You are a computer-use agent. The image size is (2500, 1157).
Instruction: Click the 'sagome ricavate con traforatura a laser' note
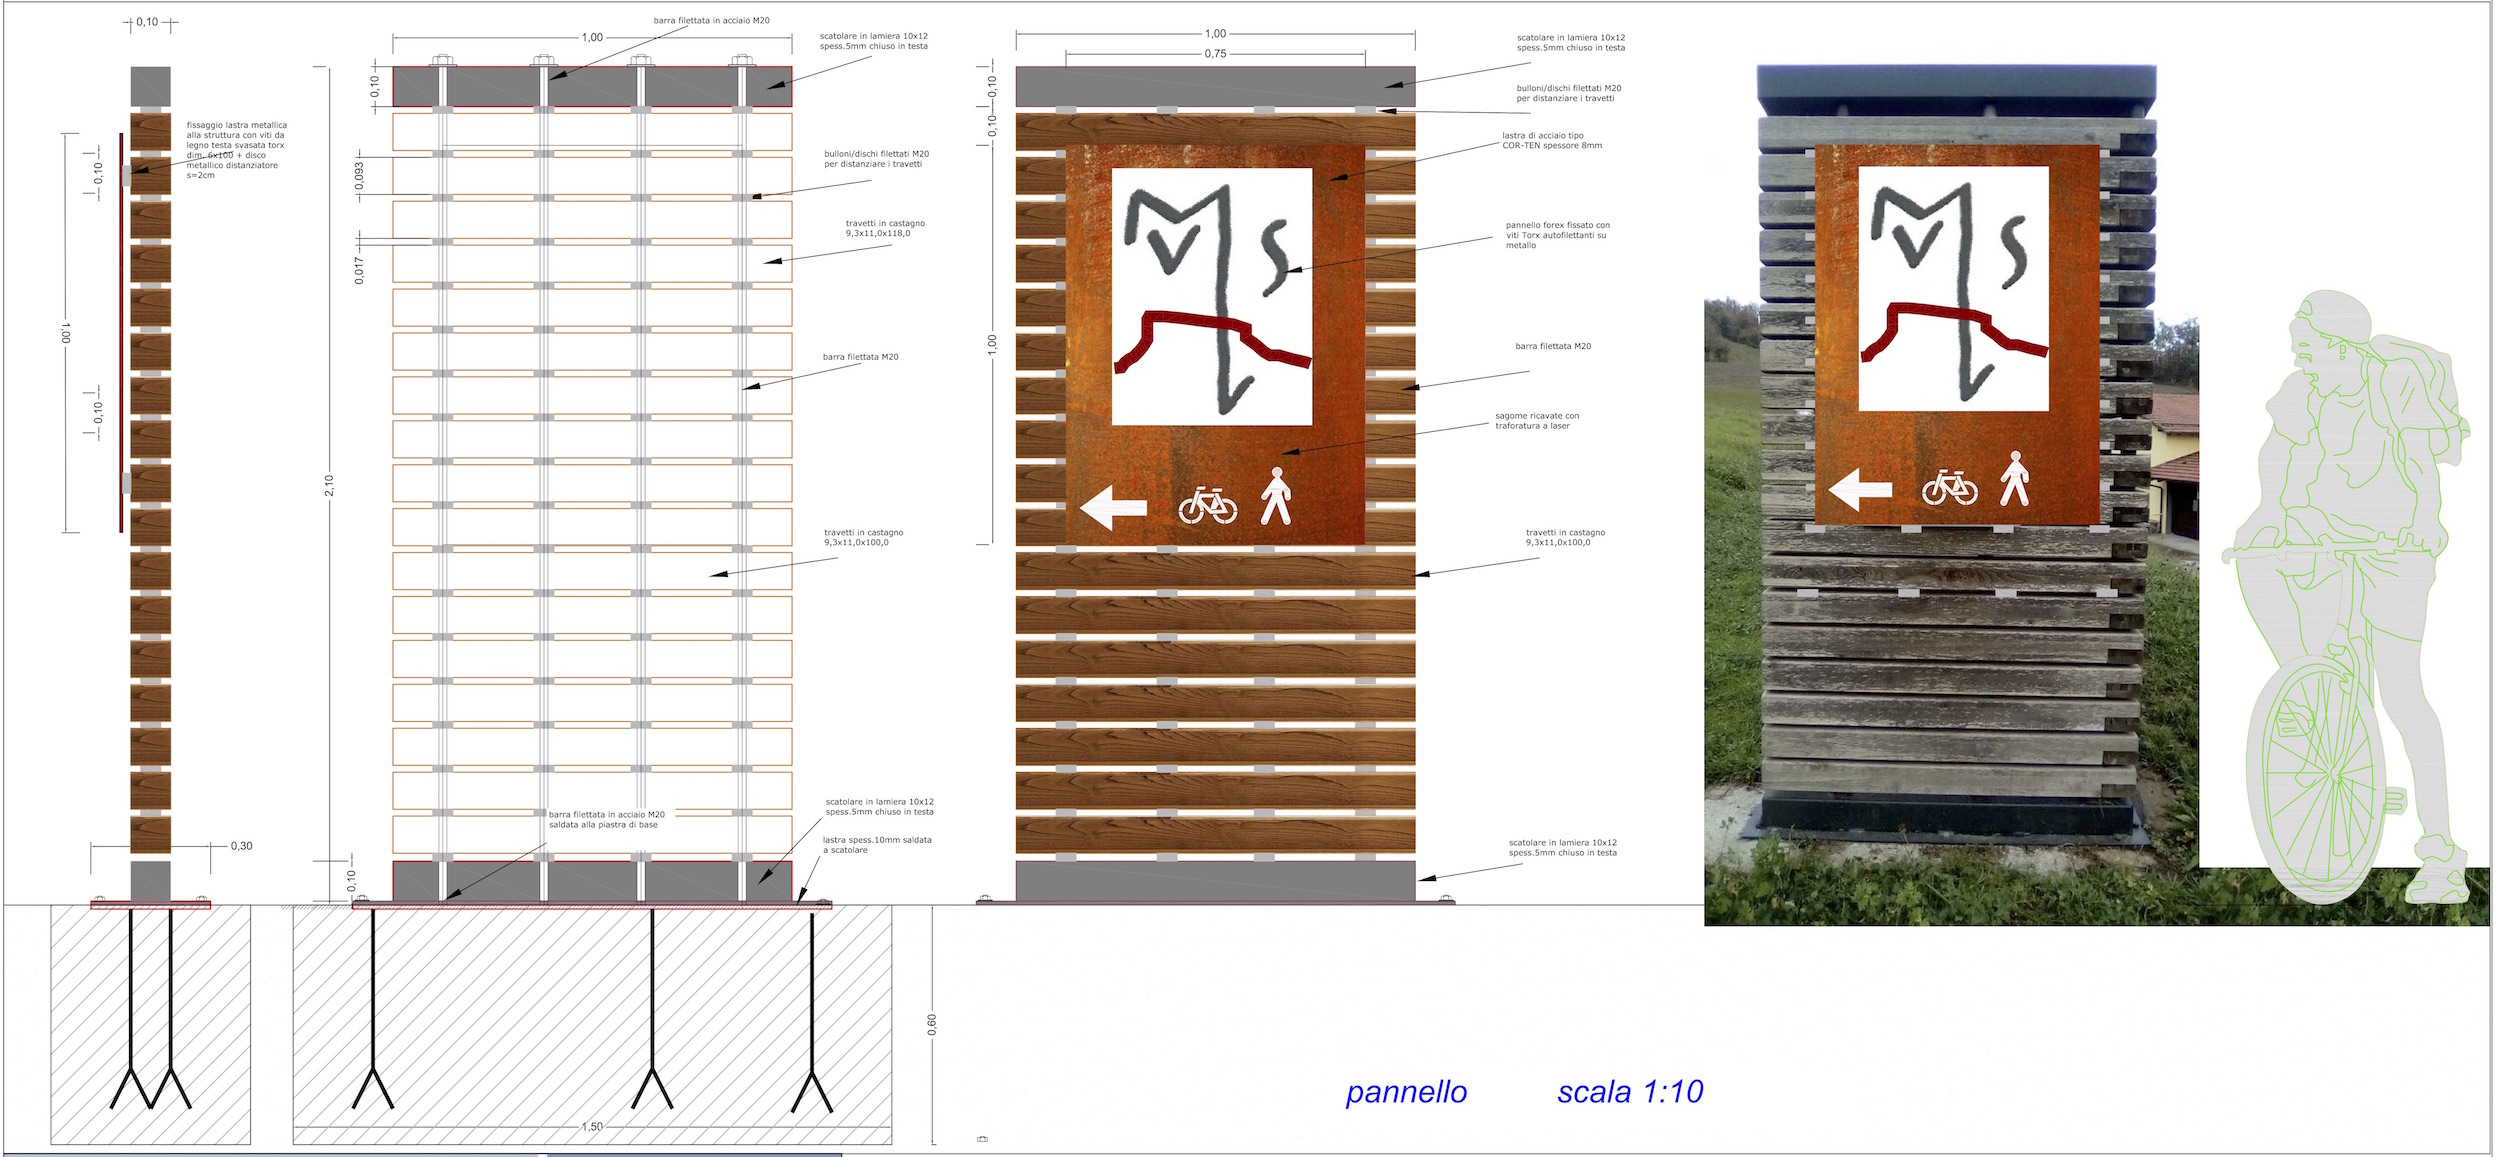1537,421
